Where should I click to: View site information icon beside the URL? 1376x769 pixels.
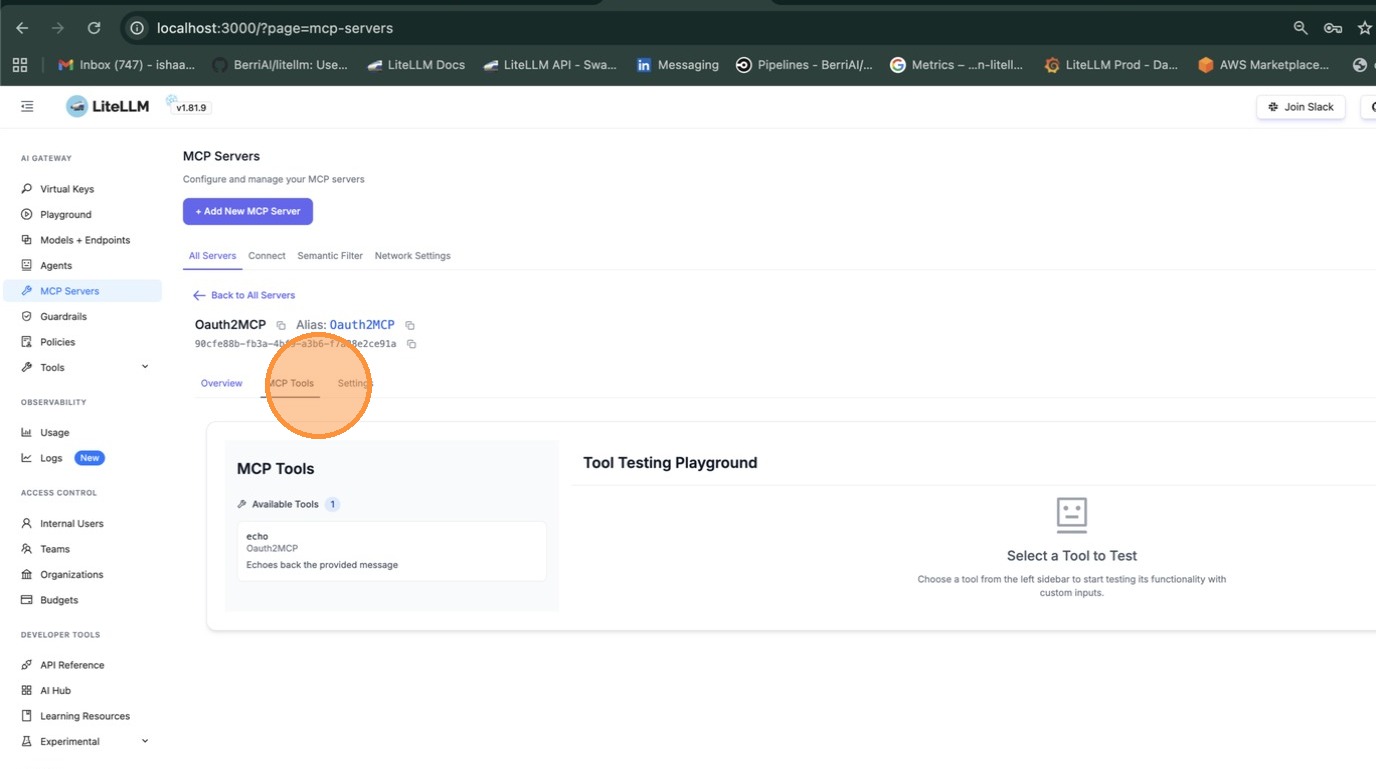138,28
